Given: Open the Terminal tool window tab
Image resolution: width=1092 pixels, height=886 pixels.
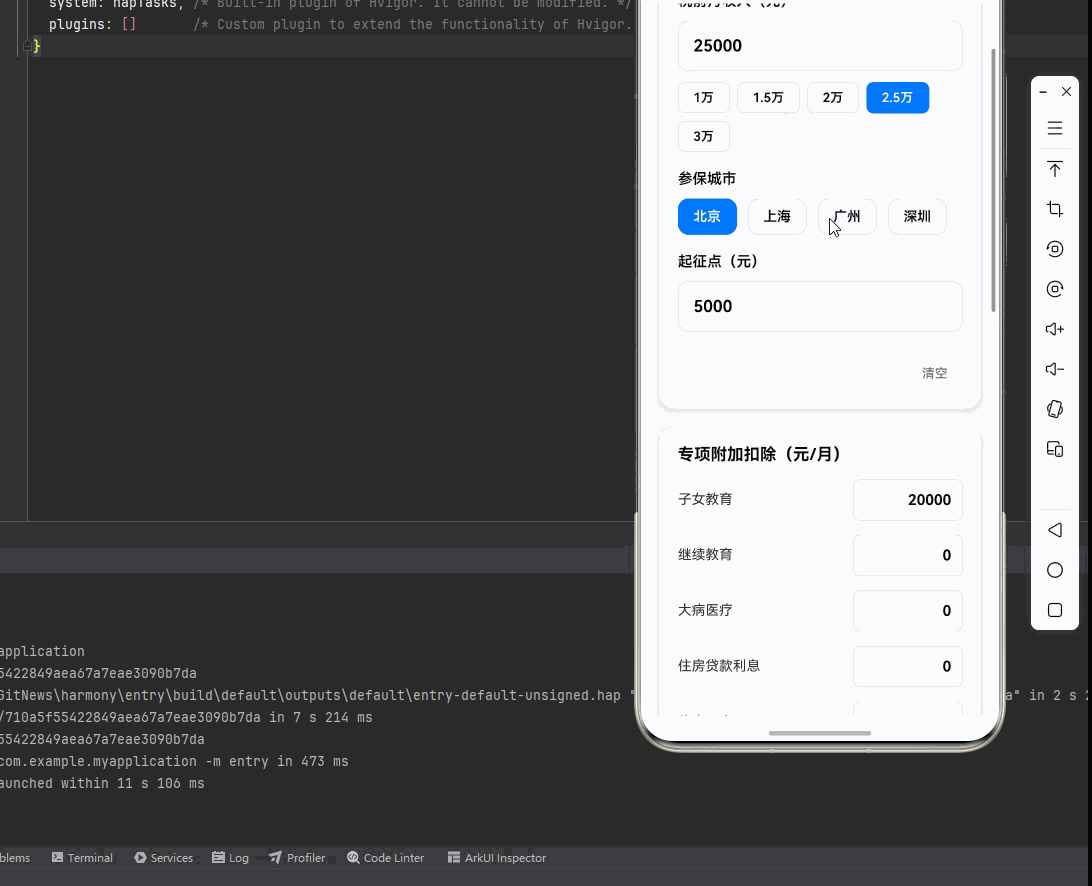Looking at the screenshot, I should [82, 857].
